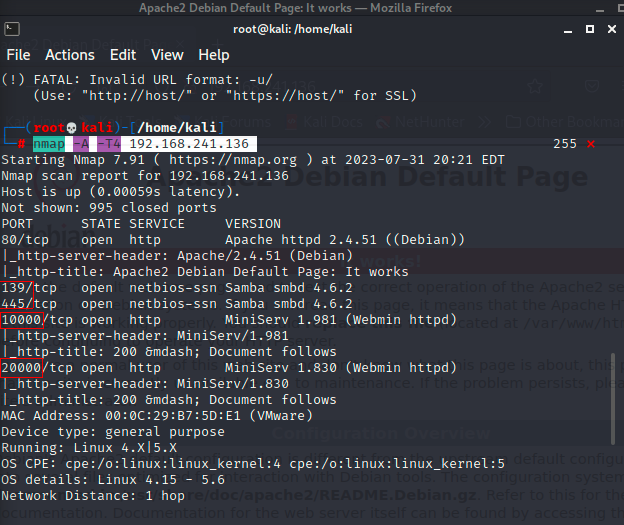Click the PORT column header
The width and height of the screenshot is (624, 525).
click(17, 224)
